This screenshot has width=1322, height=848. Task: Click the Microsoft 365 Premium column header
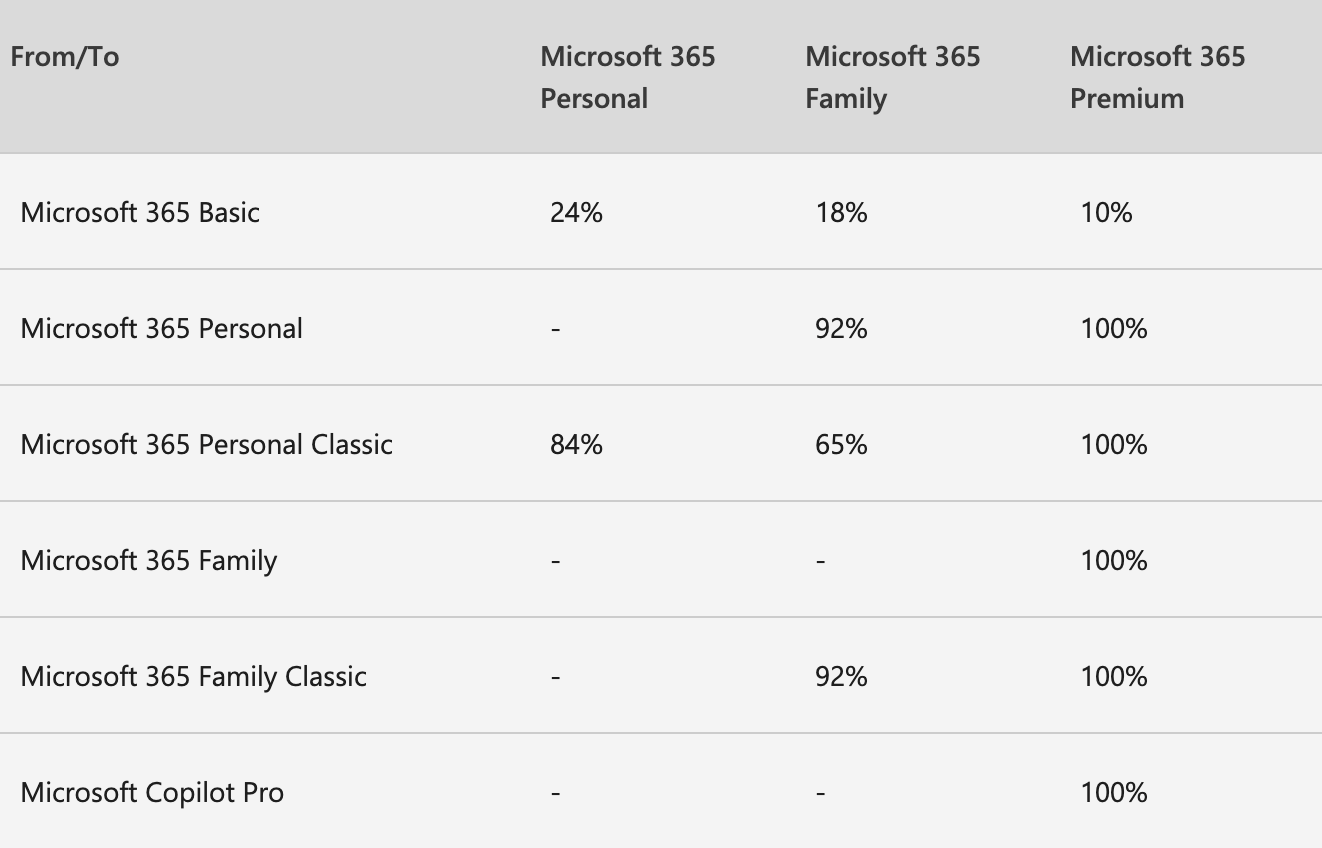point(1157,77)
